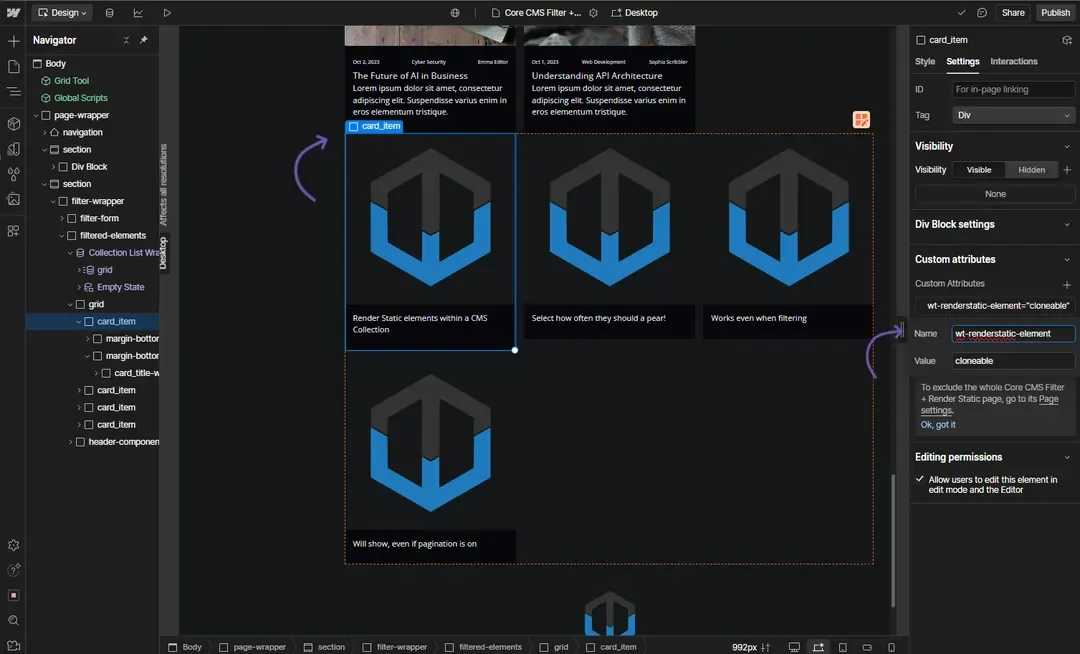Open the Insights chart icon
The height and width of the screenshot is (654, 1080).
pos(138,12)
